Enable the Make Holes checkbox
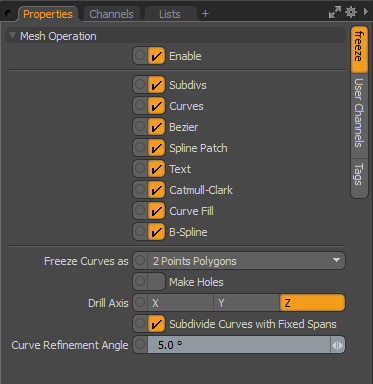The width and height of the screenshot is (373, 384). (x=156, y=282)
